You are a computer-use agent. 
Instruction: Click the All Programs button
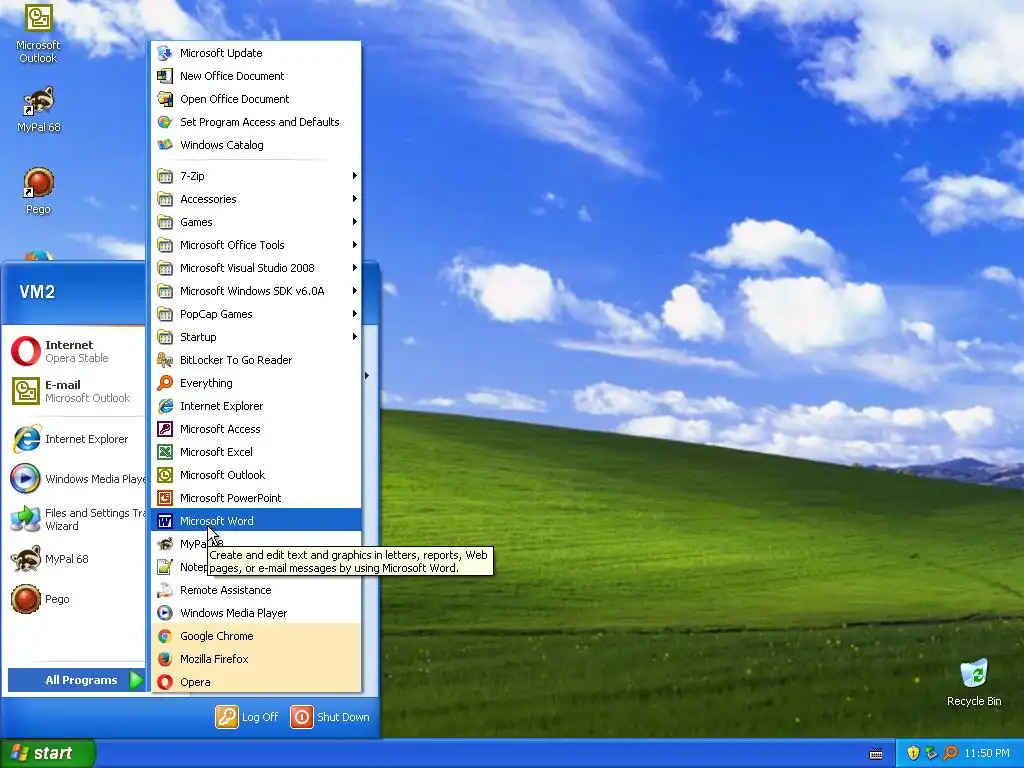(x=76, y=680)
